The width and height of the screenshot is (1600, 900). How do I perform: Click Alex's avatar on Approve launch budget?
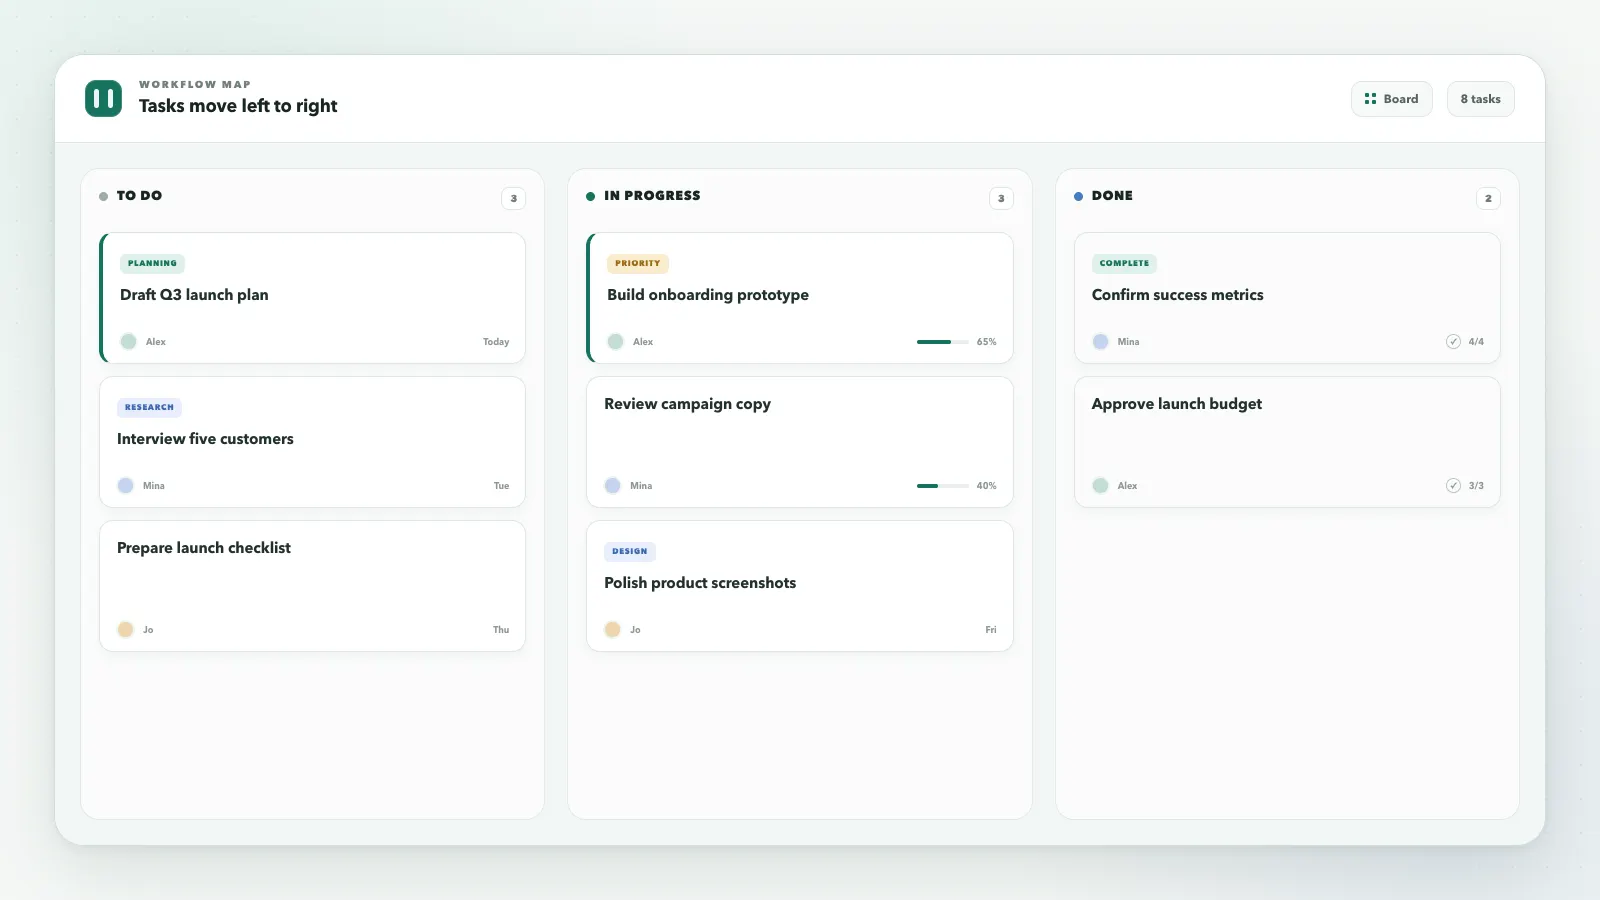[x=1100, y=486]
